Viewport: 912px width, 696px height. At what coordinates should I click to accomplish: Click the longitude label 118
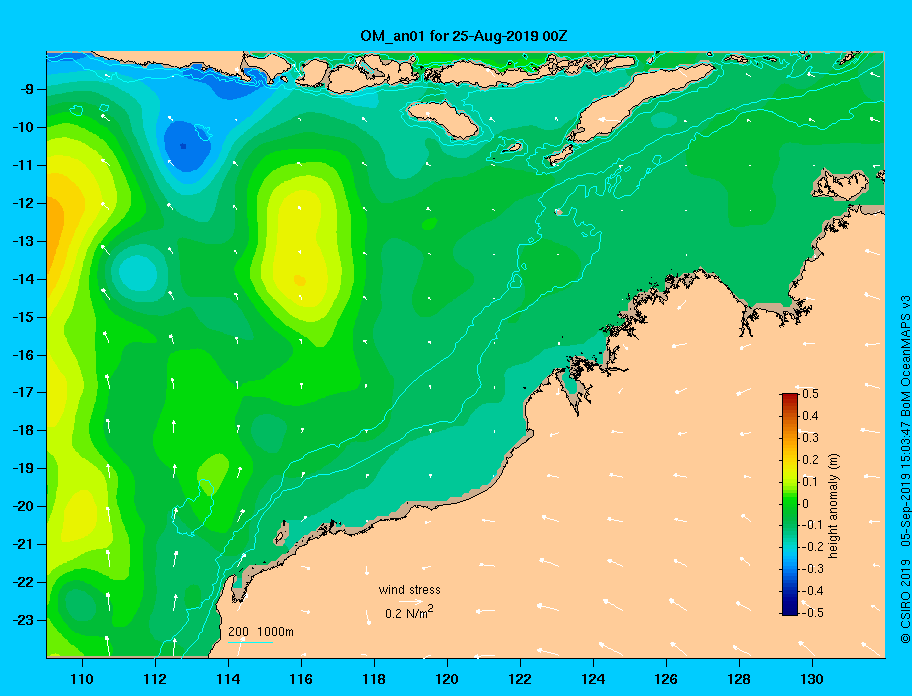tap(374, 679)
